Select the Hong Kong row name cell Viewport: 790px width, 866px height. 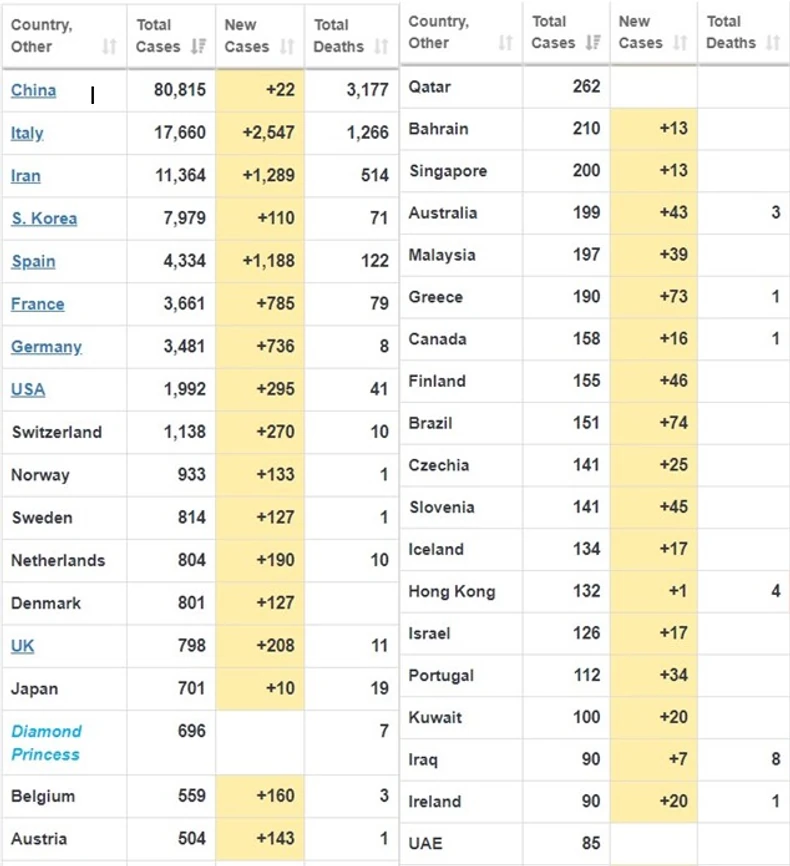(x=452, y=592)
